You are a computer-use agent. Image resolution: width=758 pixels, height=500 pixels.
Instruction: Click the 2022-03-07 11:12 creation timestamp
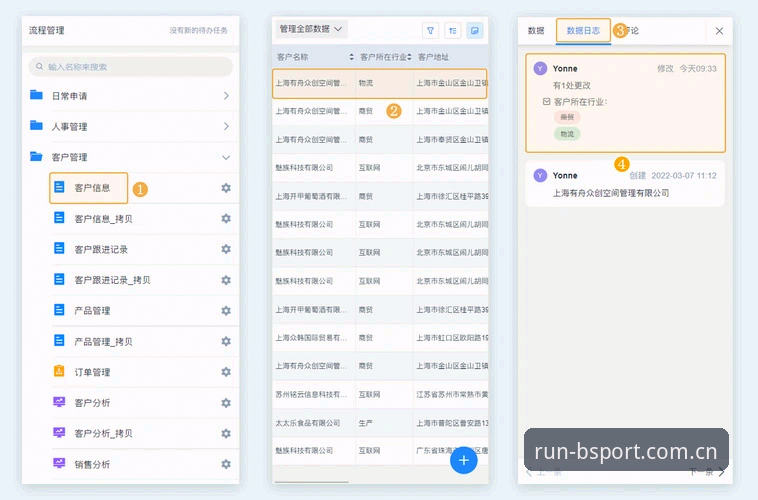tap(684, 176)
